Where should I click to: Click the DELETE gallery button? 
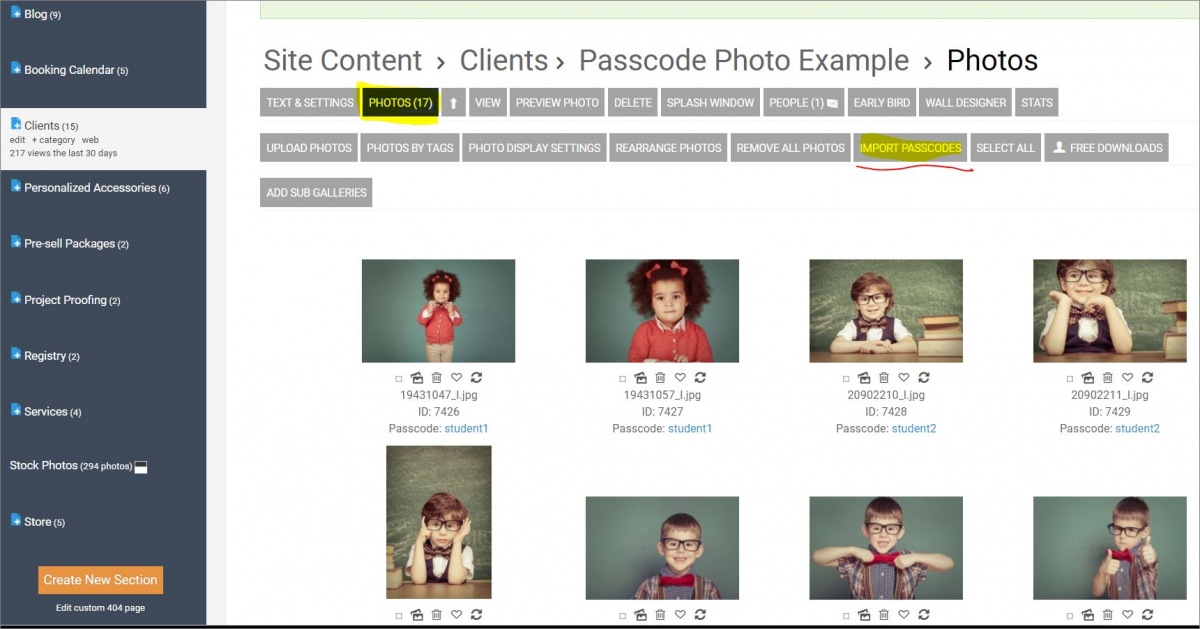[x=633, y=102]
